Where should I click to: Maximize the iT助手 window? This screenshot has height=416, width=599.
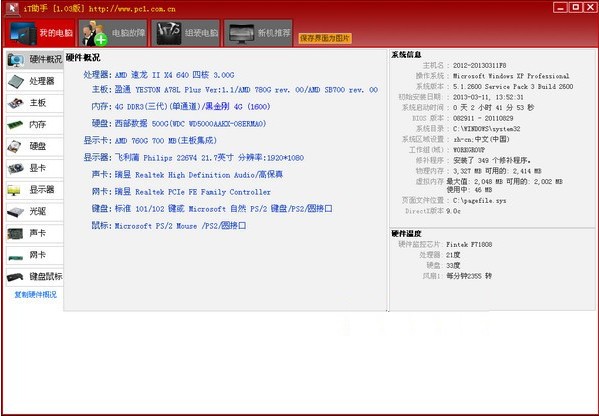tap(576, 8)
